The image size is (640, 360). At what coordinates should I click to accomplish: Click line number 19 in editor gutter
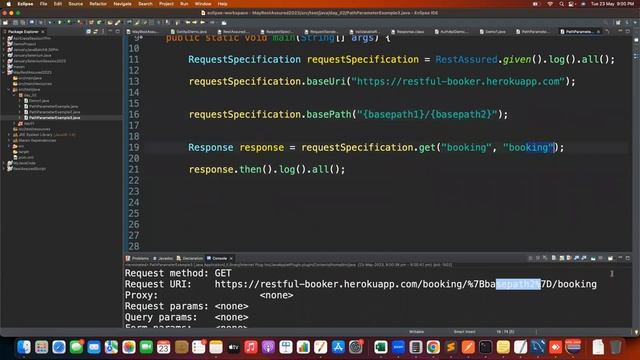click(134, 147)
